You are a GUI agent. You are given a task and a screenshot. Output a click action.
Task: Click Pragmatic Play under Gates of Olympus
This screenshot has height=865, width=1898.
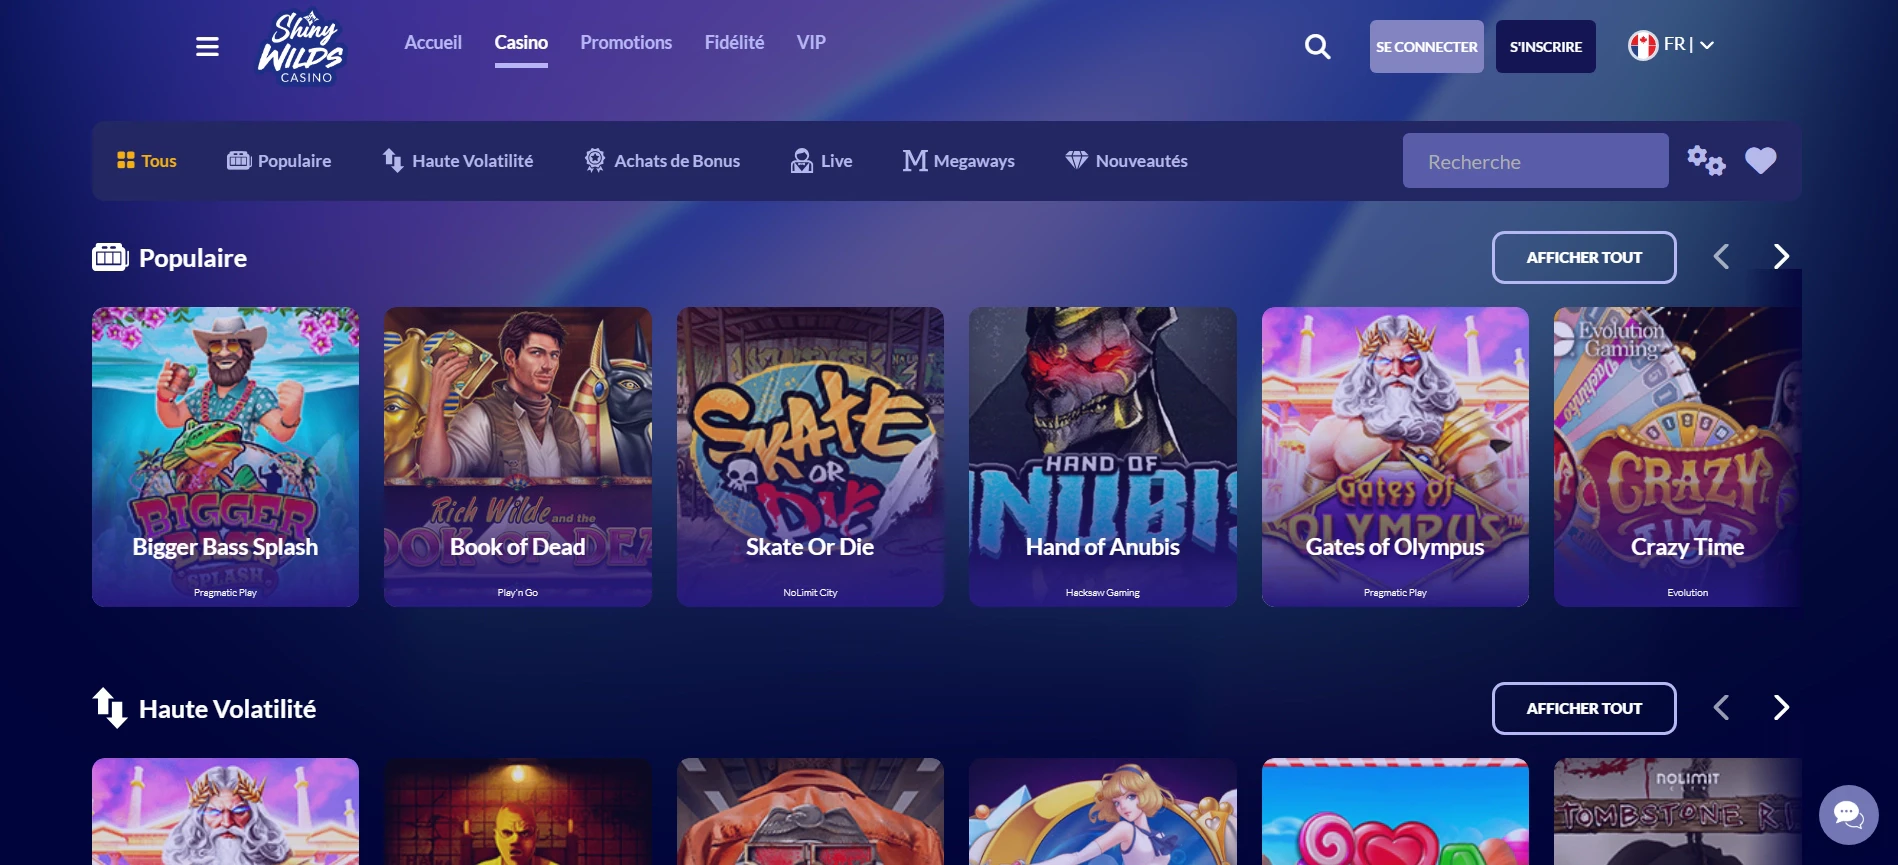[x=1395, y=593]
